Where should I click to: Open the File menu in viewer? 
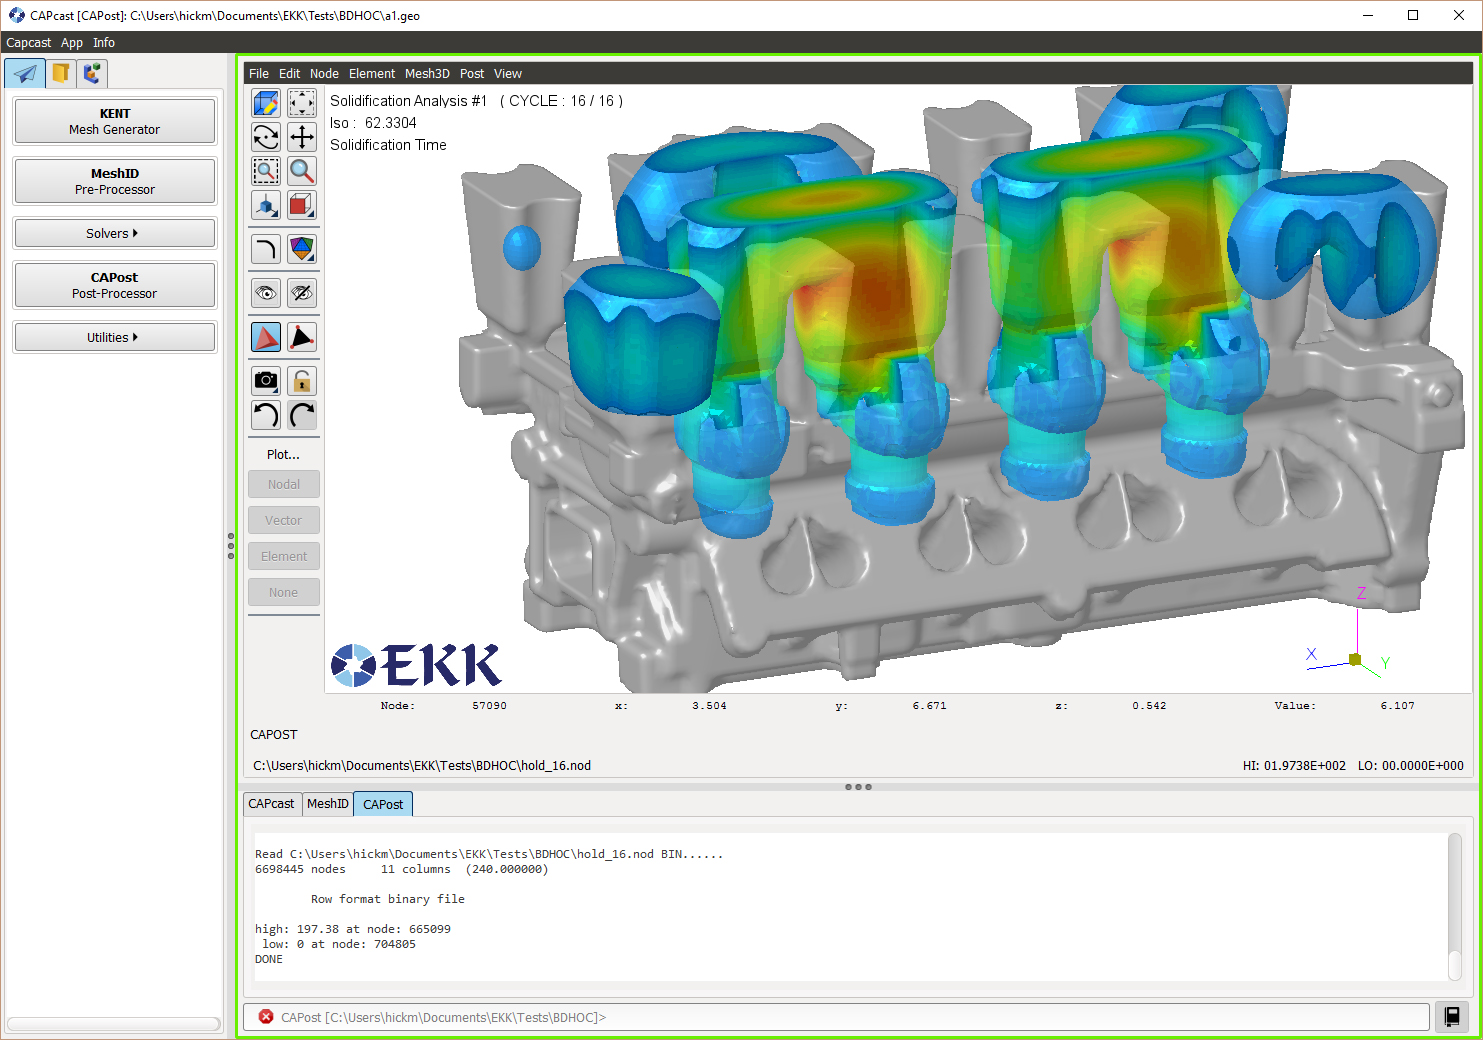[259, 74]
